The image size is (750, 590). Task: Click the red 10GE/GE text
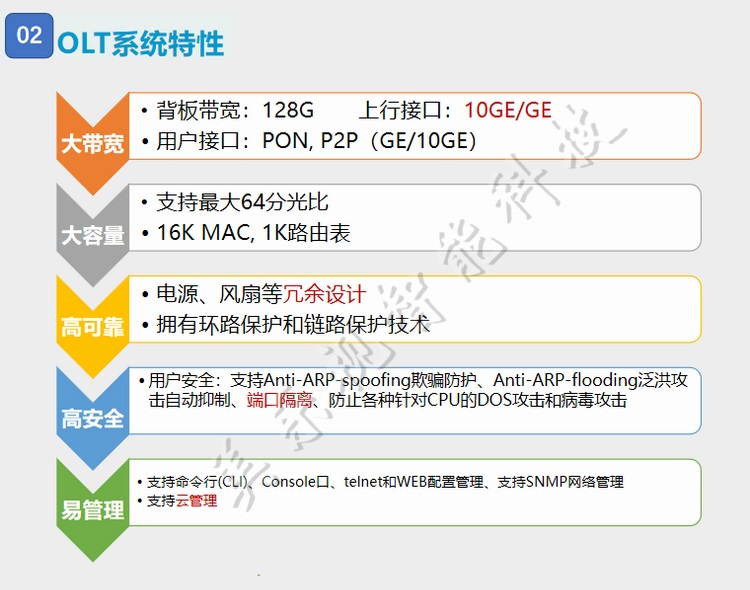click(x=507, y=110)
